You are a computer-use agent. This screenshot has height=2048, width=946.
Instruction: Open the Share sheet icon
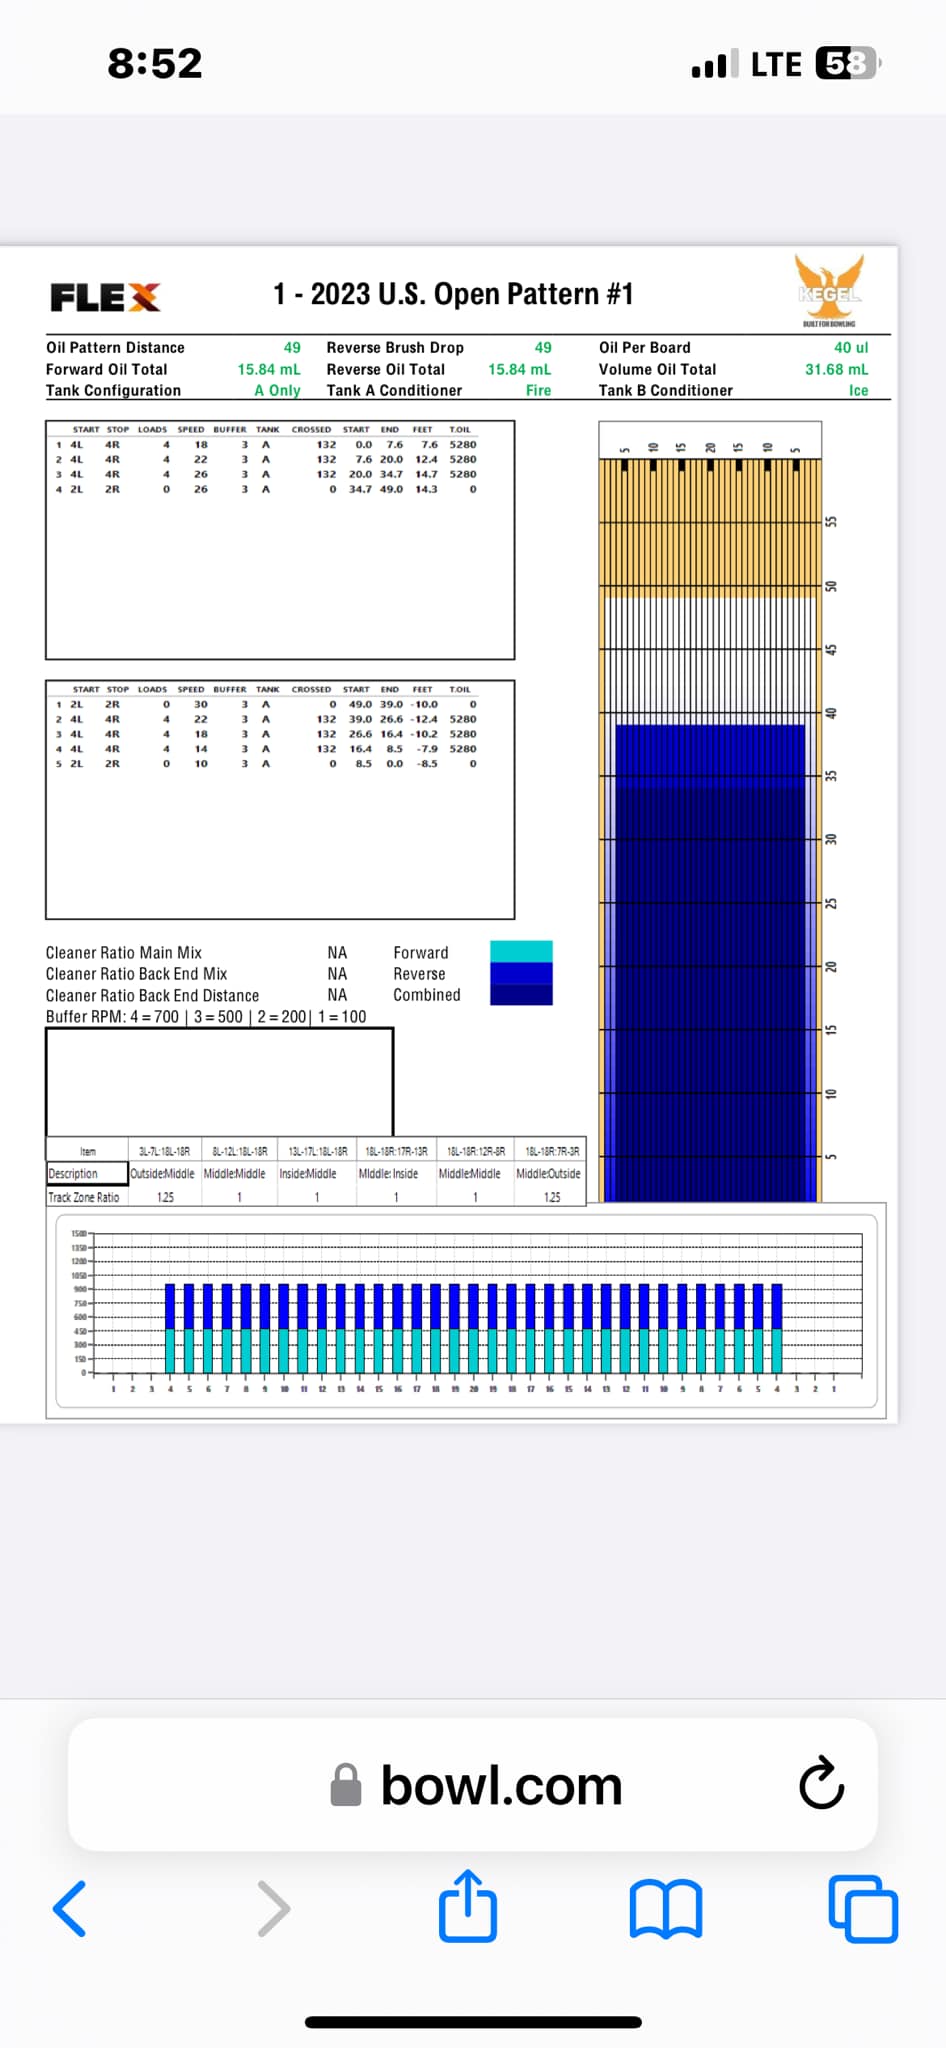coord(468,1906)
